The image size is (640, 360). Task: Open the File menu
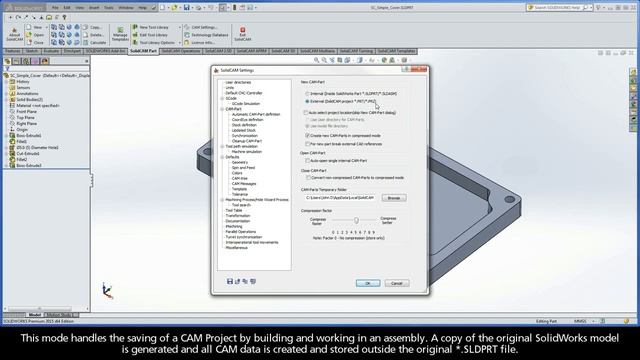(x=55, y=7)
